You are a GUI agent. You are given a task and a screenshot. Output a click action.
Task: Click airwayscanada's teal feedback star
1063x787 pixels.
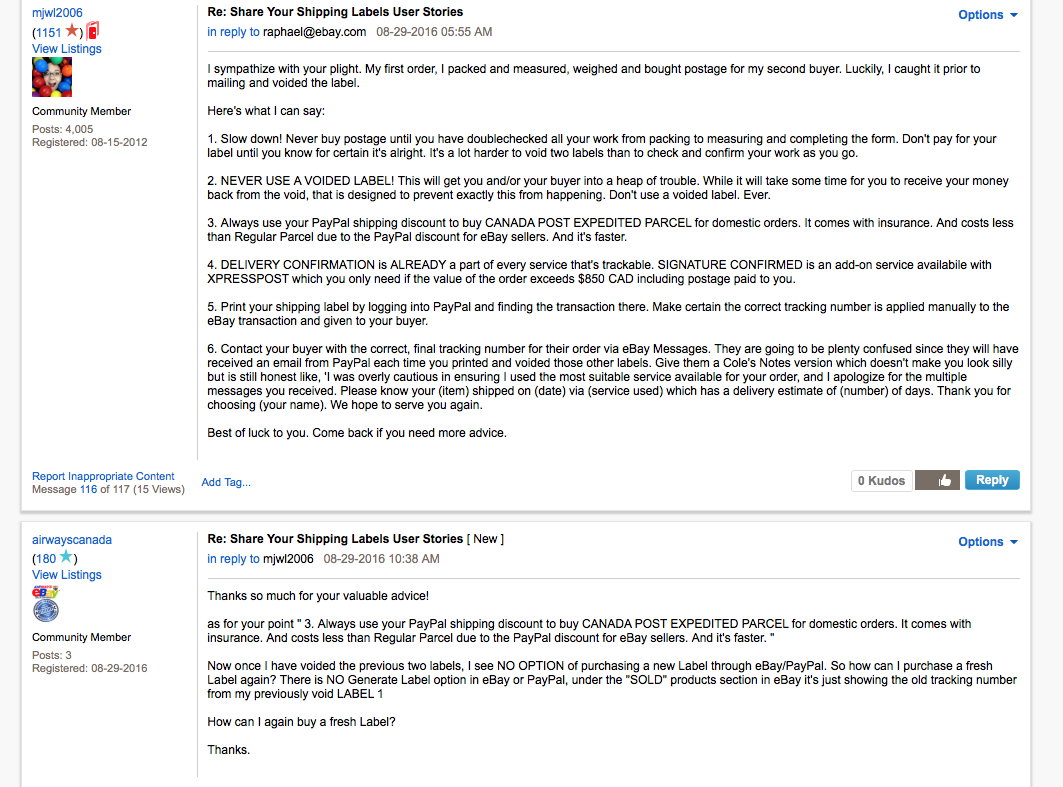pyautogui.click(x=66, y=558)
